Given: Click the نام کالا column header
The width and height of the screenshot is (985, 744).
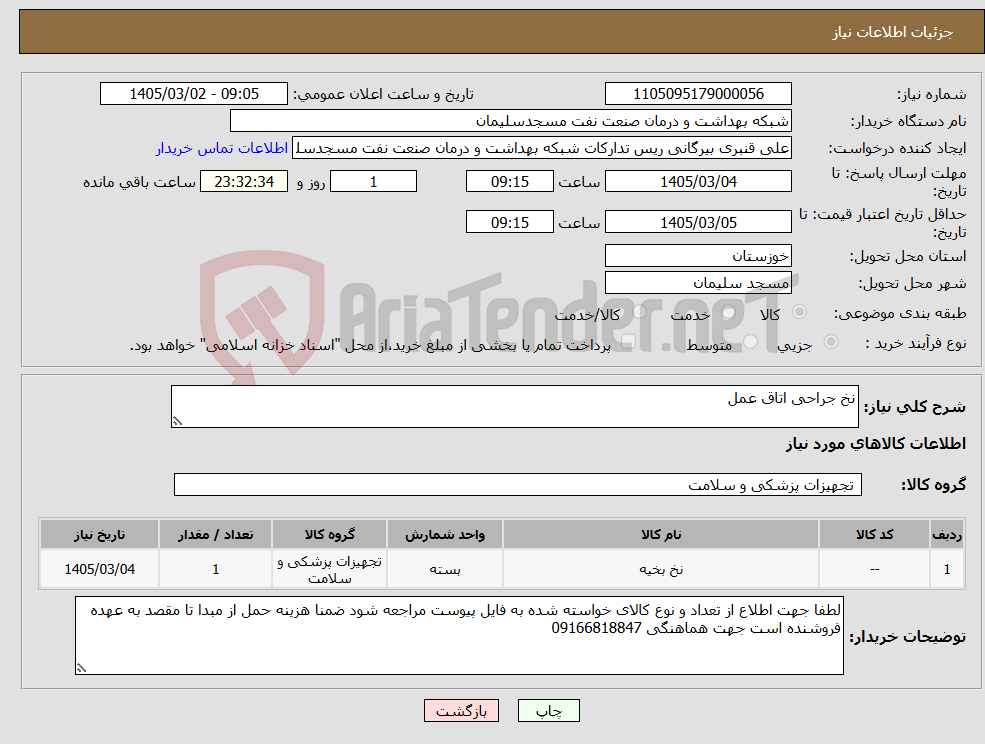Looking at the screenshot, I should click(x=661, y=535).
